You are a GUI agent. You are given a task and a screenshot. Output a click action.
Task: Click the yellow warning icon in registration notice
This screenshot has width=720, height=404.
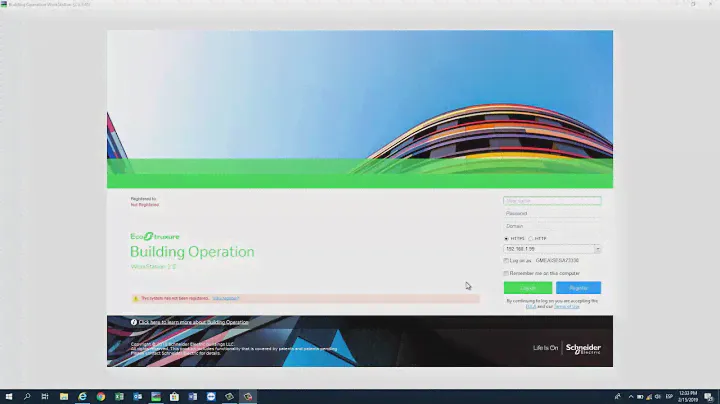coord(136,298)
